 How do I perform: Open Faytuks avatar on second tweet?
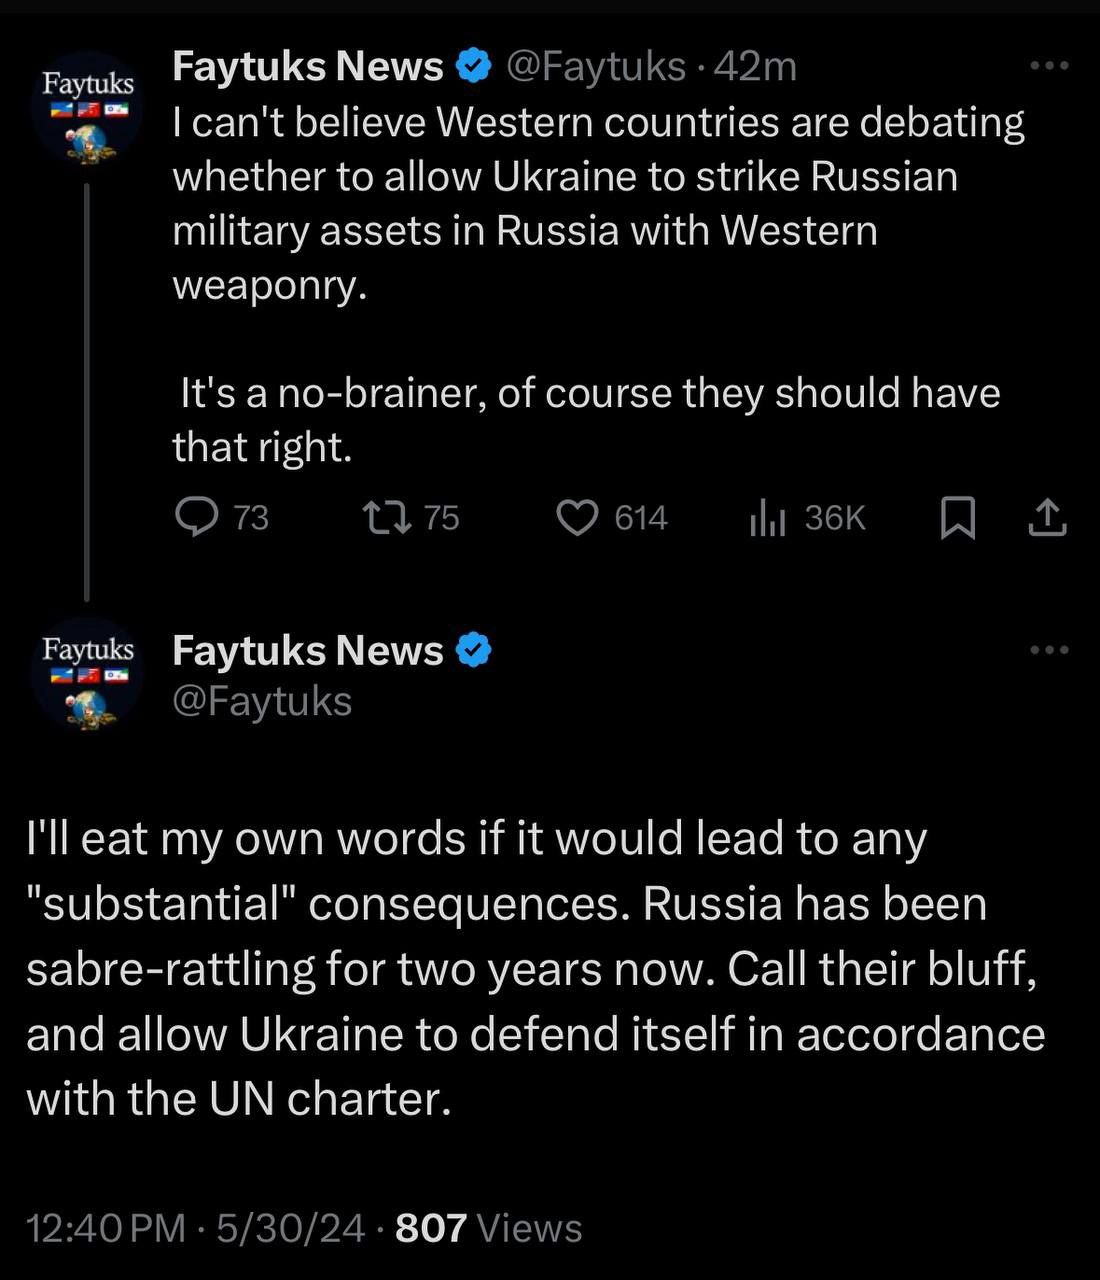point(88,676)
